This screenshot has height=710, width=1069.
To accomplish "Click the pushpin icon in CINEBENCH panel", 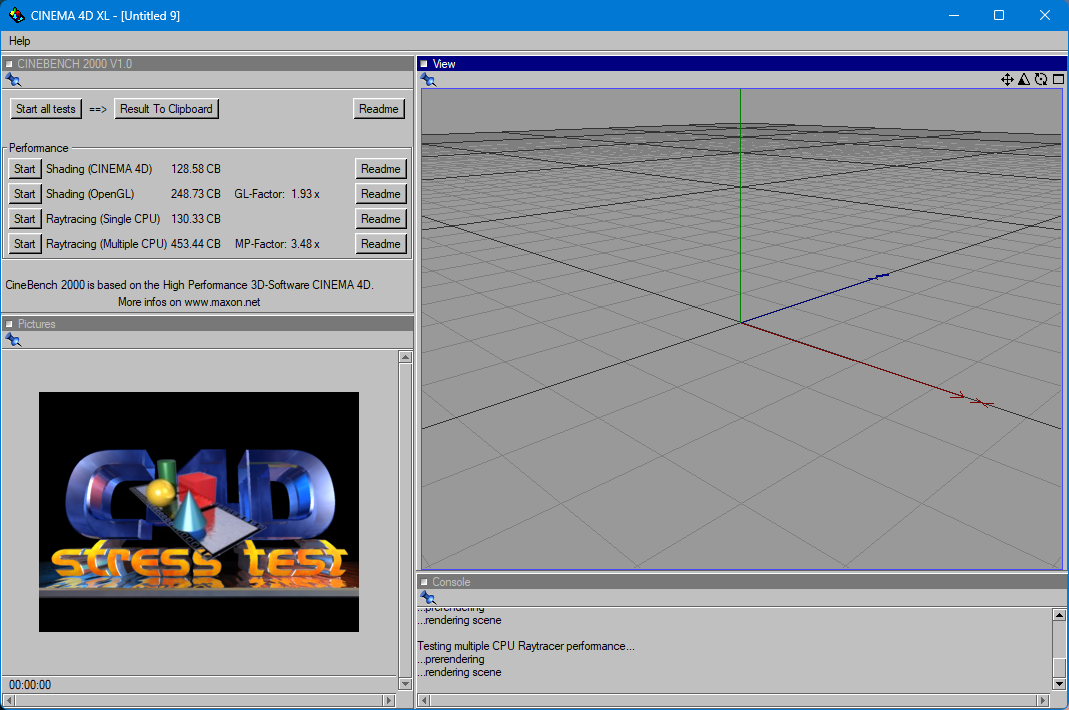I will pyautogui.click(x=12, y=80).
